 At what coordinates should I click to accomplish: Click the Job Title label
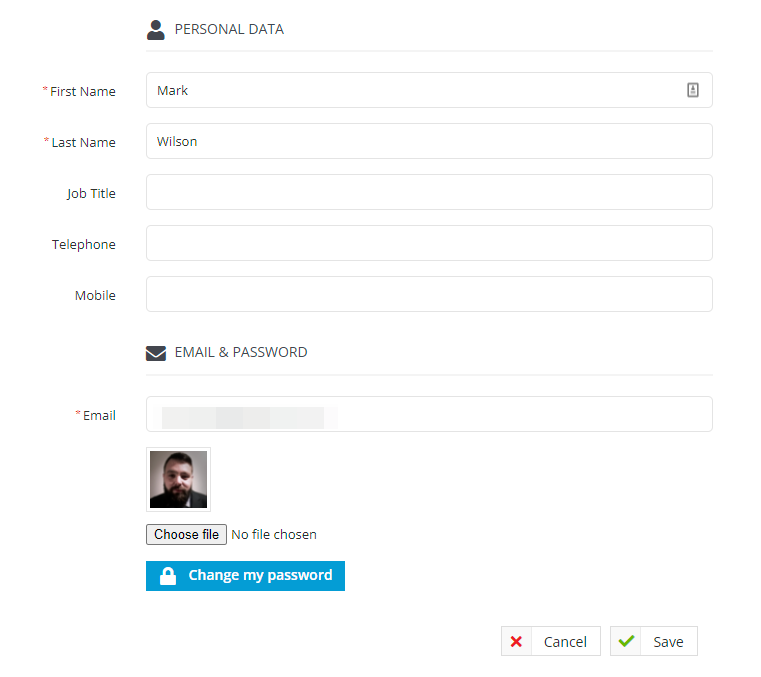coord(91,194)
